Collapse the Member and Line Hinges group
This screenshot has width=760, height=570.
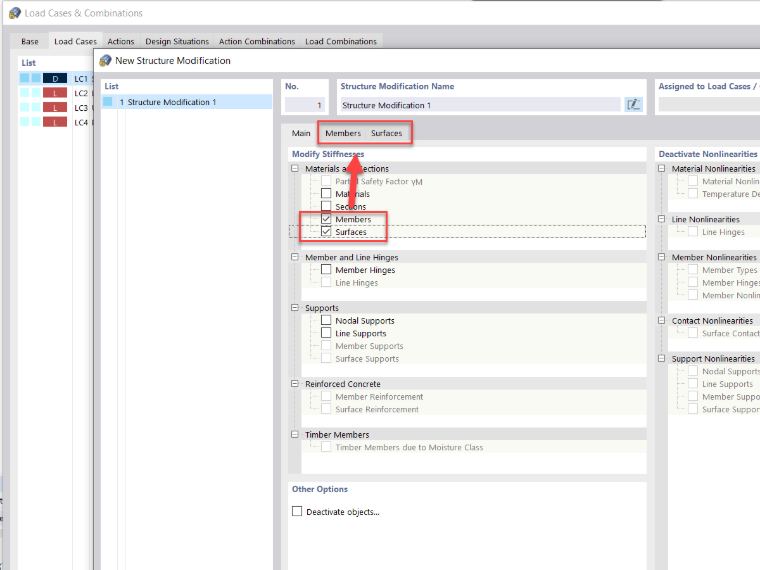tap(295, 257)
